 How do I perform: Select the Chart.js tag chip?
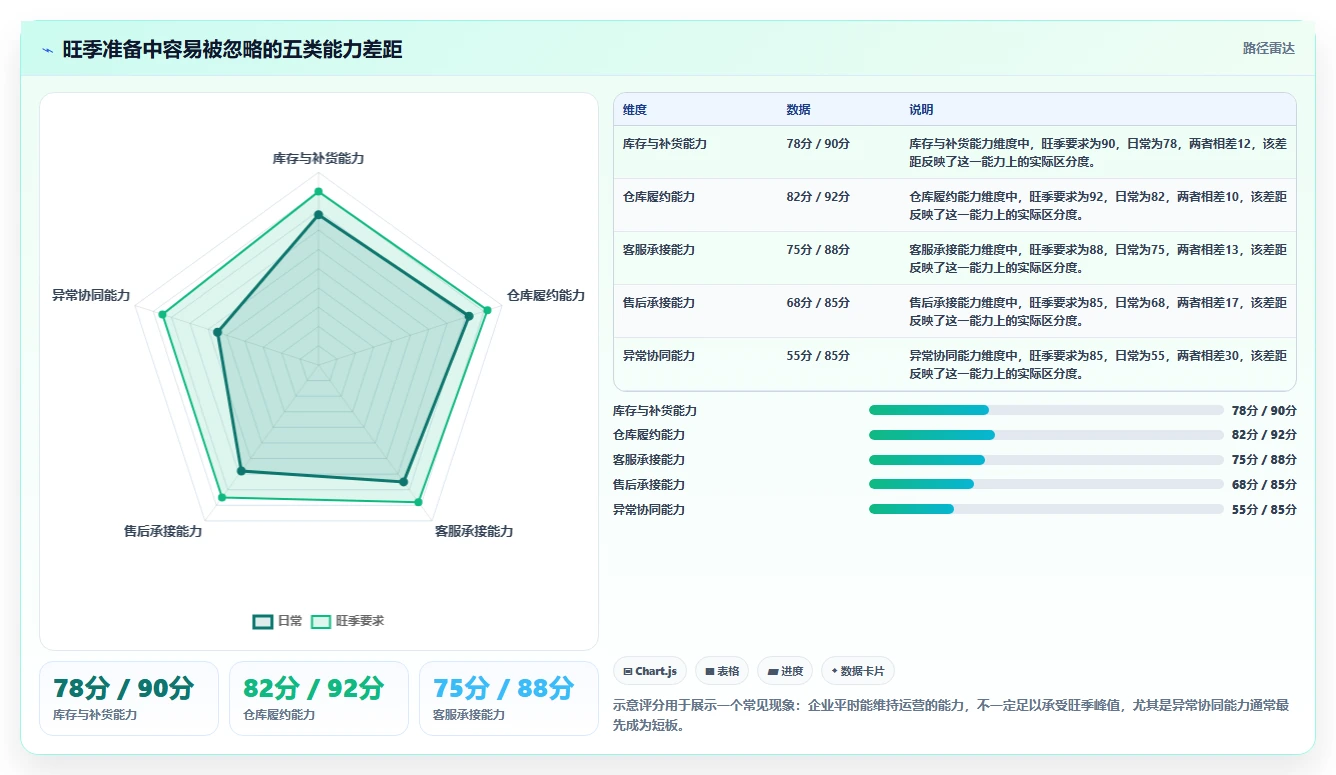click(x=650, y=671)
